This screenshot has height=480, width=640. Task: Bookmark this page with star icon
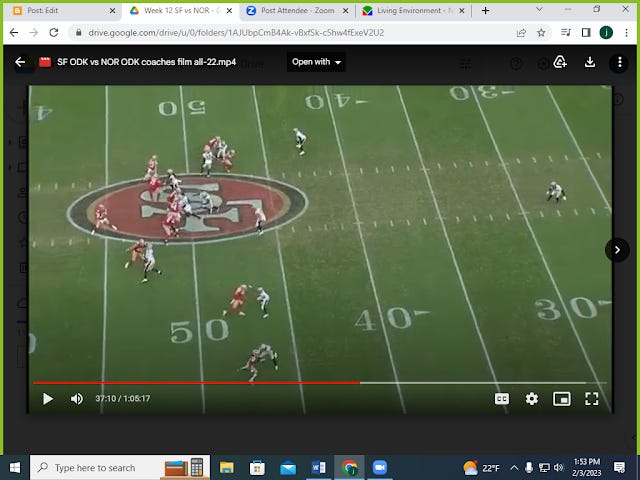click(541, 33)
